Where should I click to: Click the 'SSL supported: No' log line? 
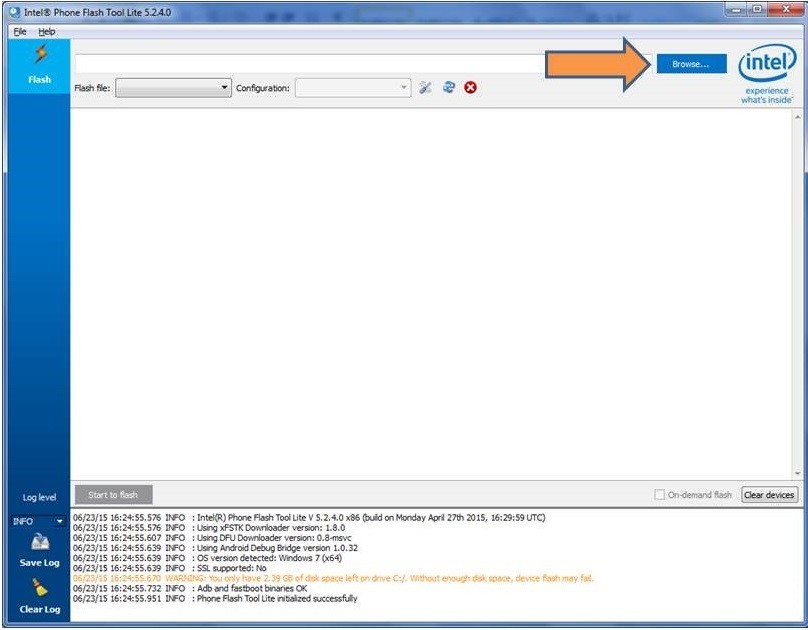(x=170, y=568)
